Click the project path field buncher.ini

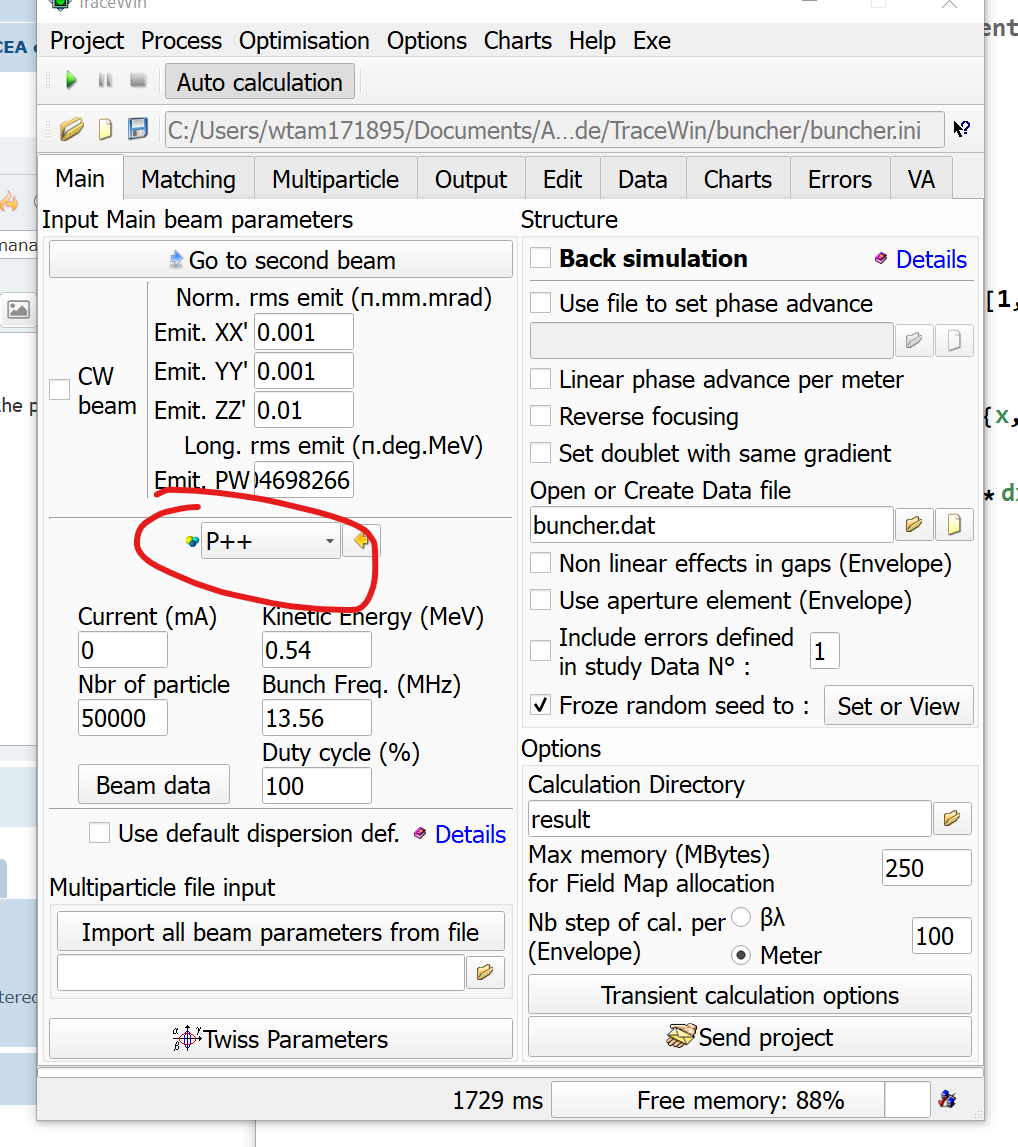(554, 130)
